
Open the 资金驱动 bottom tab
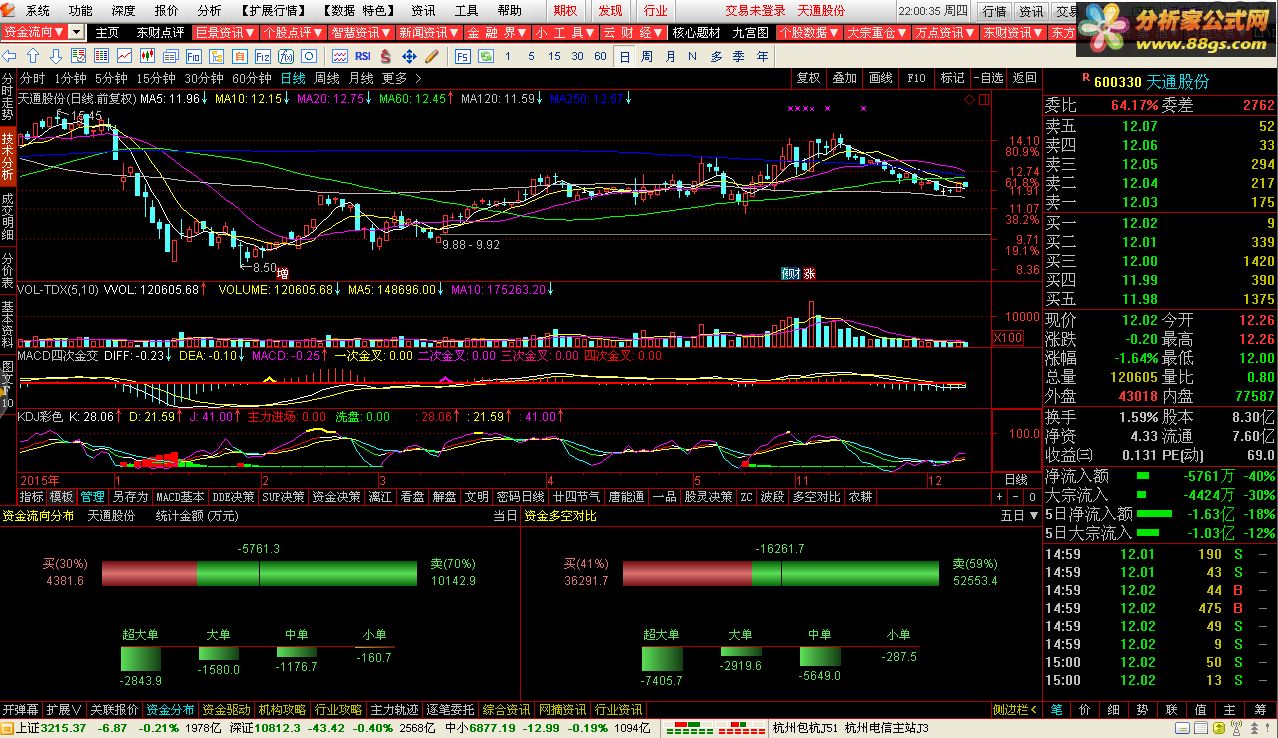227,709
